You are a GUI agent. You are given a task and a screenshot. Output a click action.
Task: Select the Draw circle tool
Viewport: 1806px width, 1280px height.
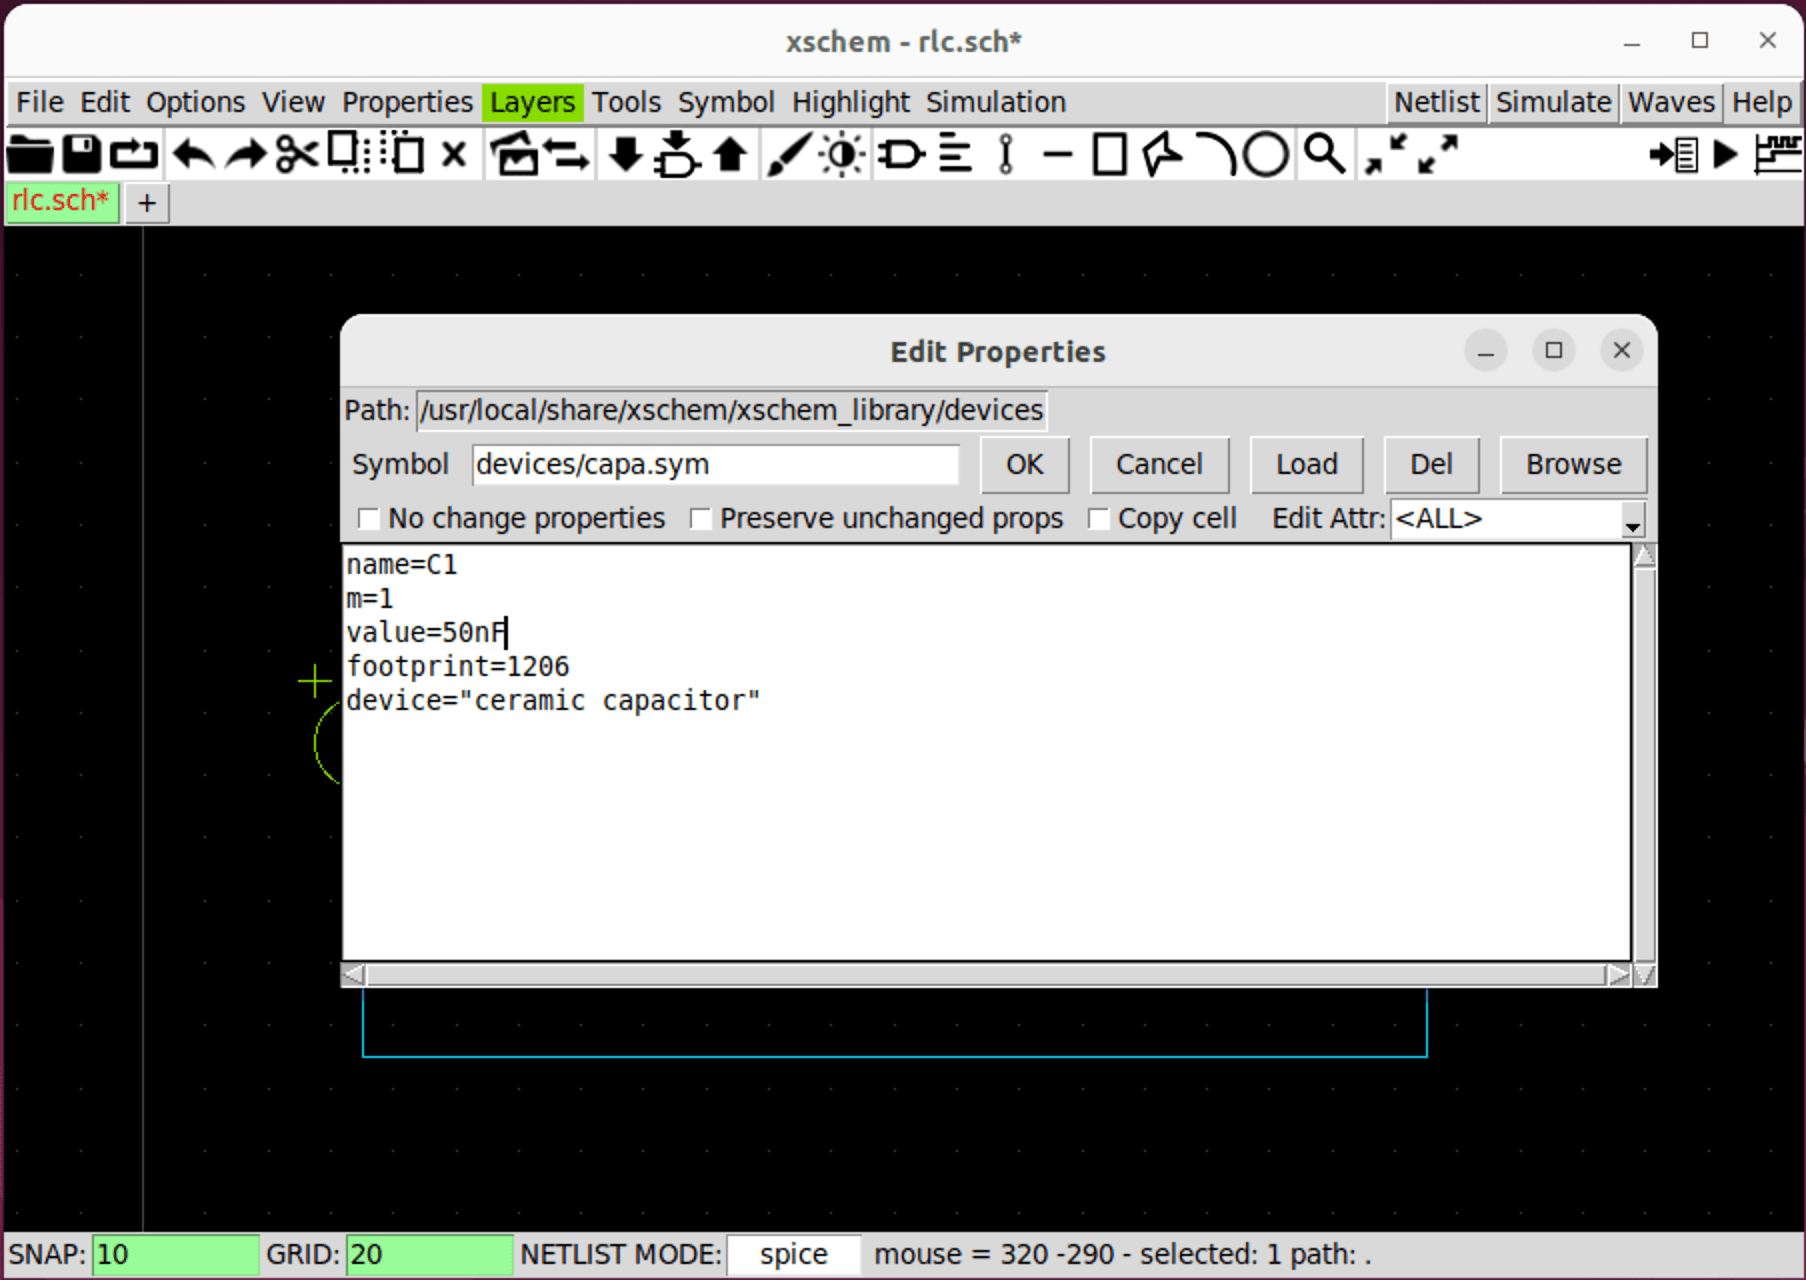click(x=1266, y=155)
